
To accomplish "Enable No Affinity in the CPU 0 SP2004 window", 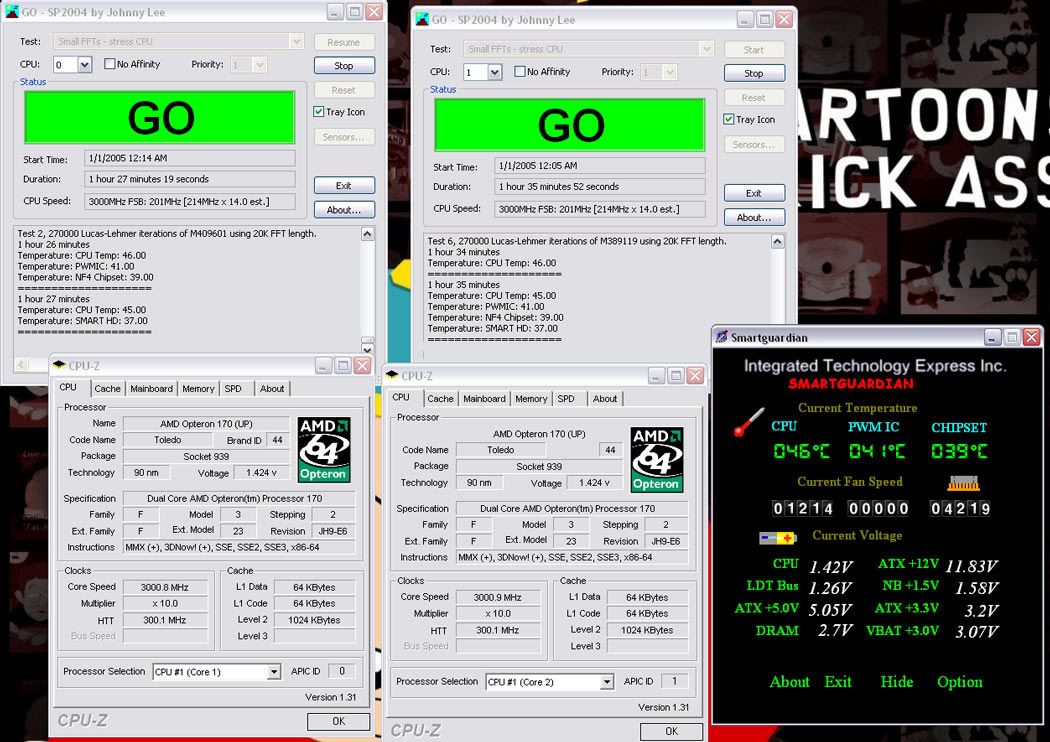I will 110,64.
